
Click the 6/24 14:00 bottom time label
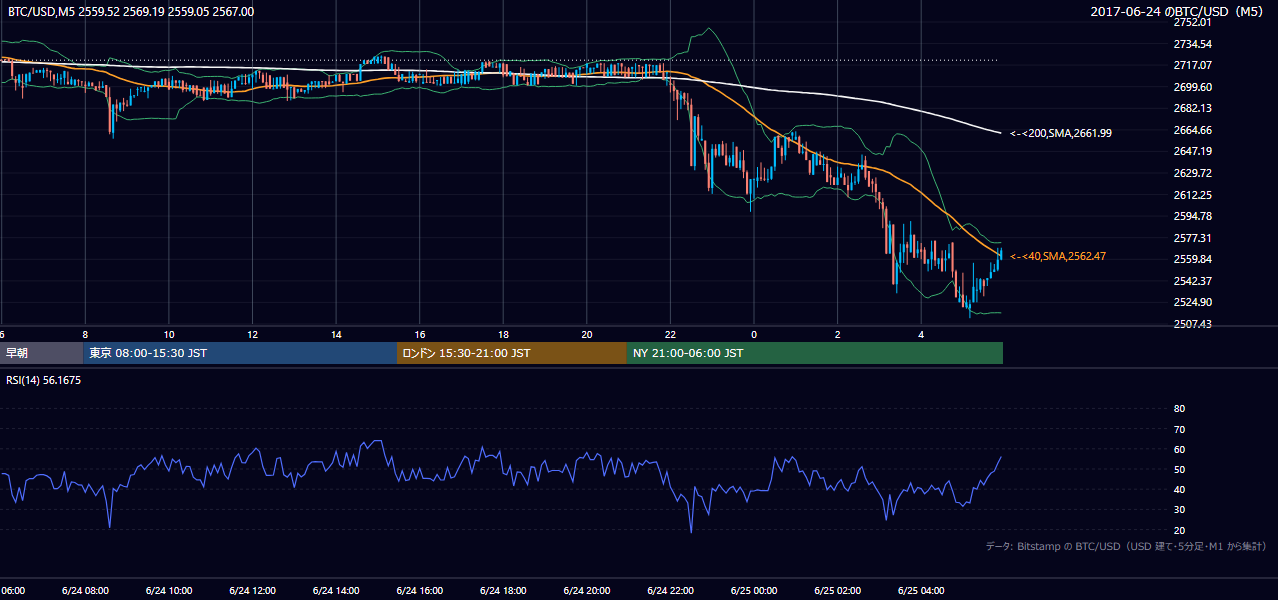336,590
